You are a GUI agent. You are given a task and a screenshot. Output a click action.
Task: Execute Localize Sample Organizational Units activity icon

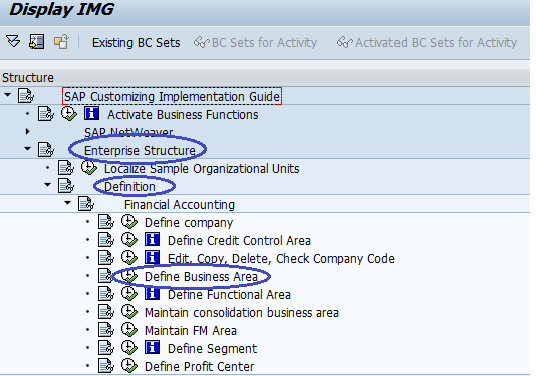coord(89,167)
